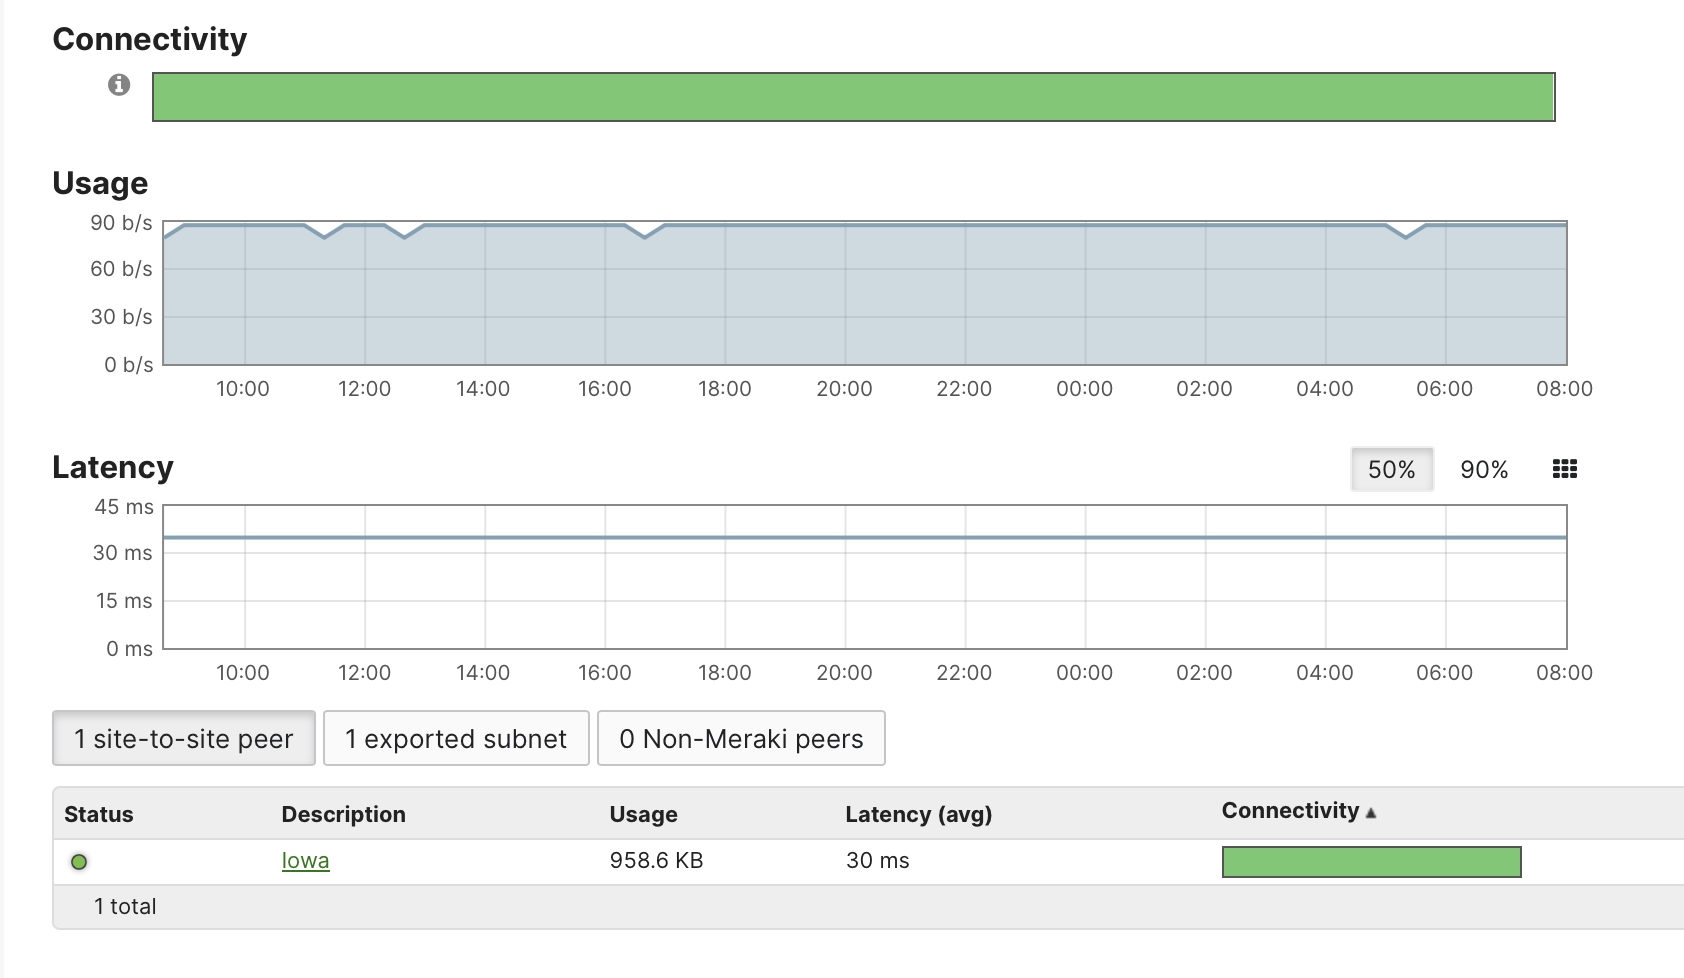Click the 1 total row in the table
The width and height of the screenshot is (1684, 978).
coord(125,906)
